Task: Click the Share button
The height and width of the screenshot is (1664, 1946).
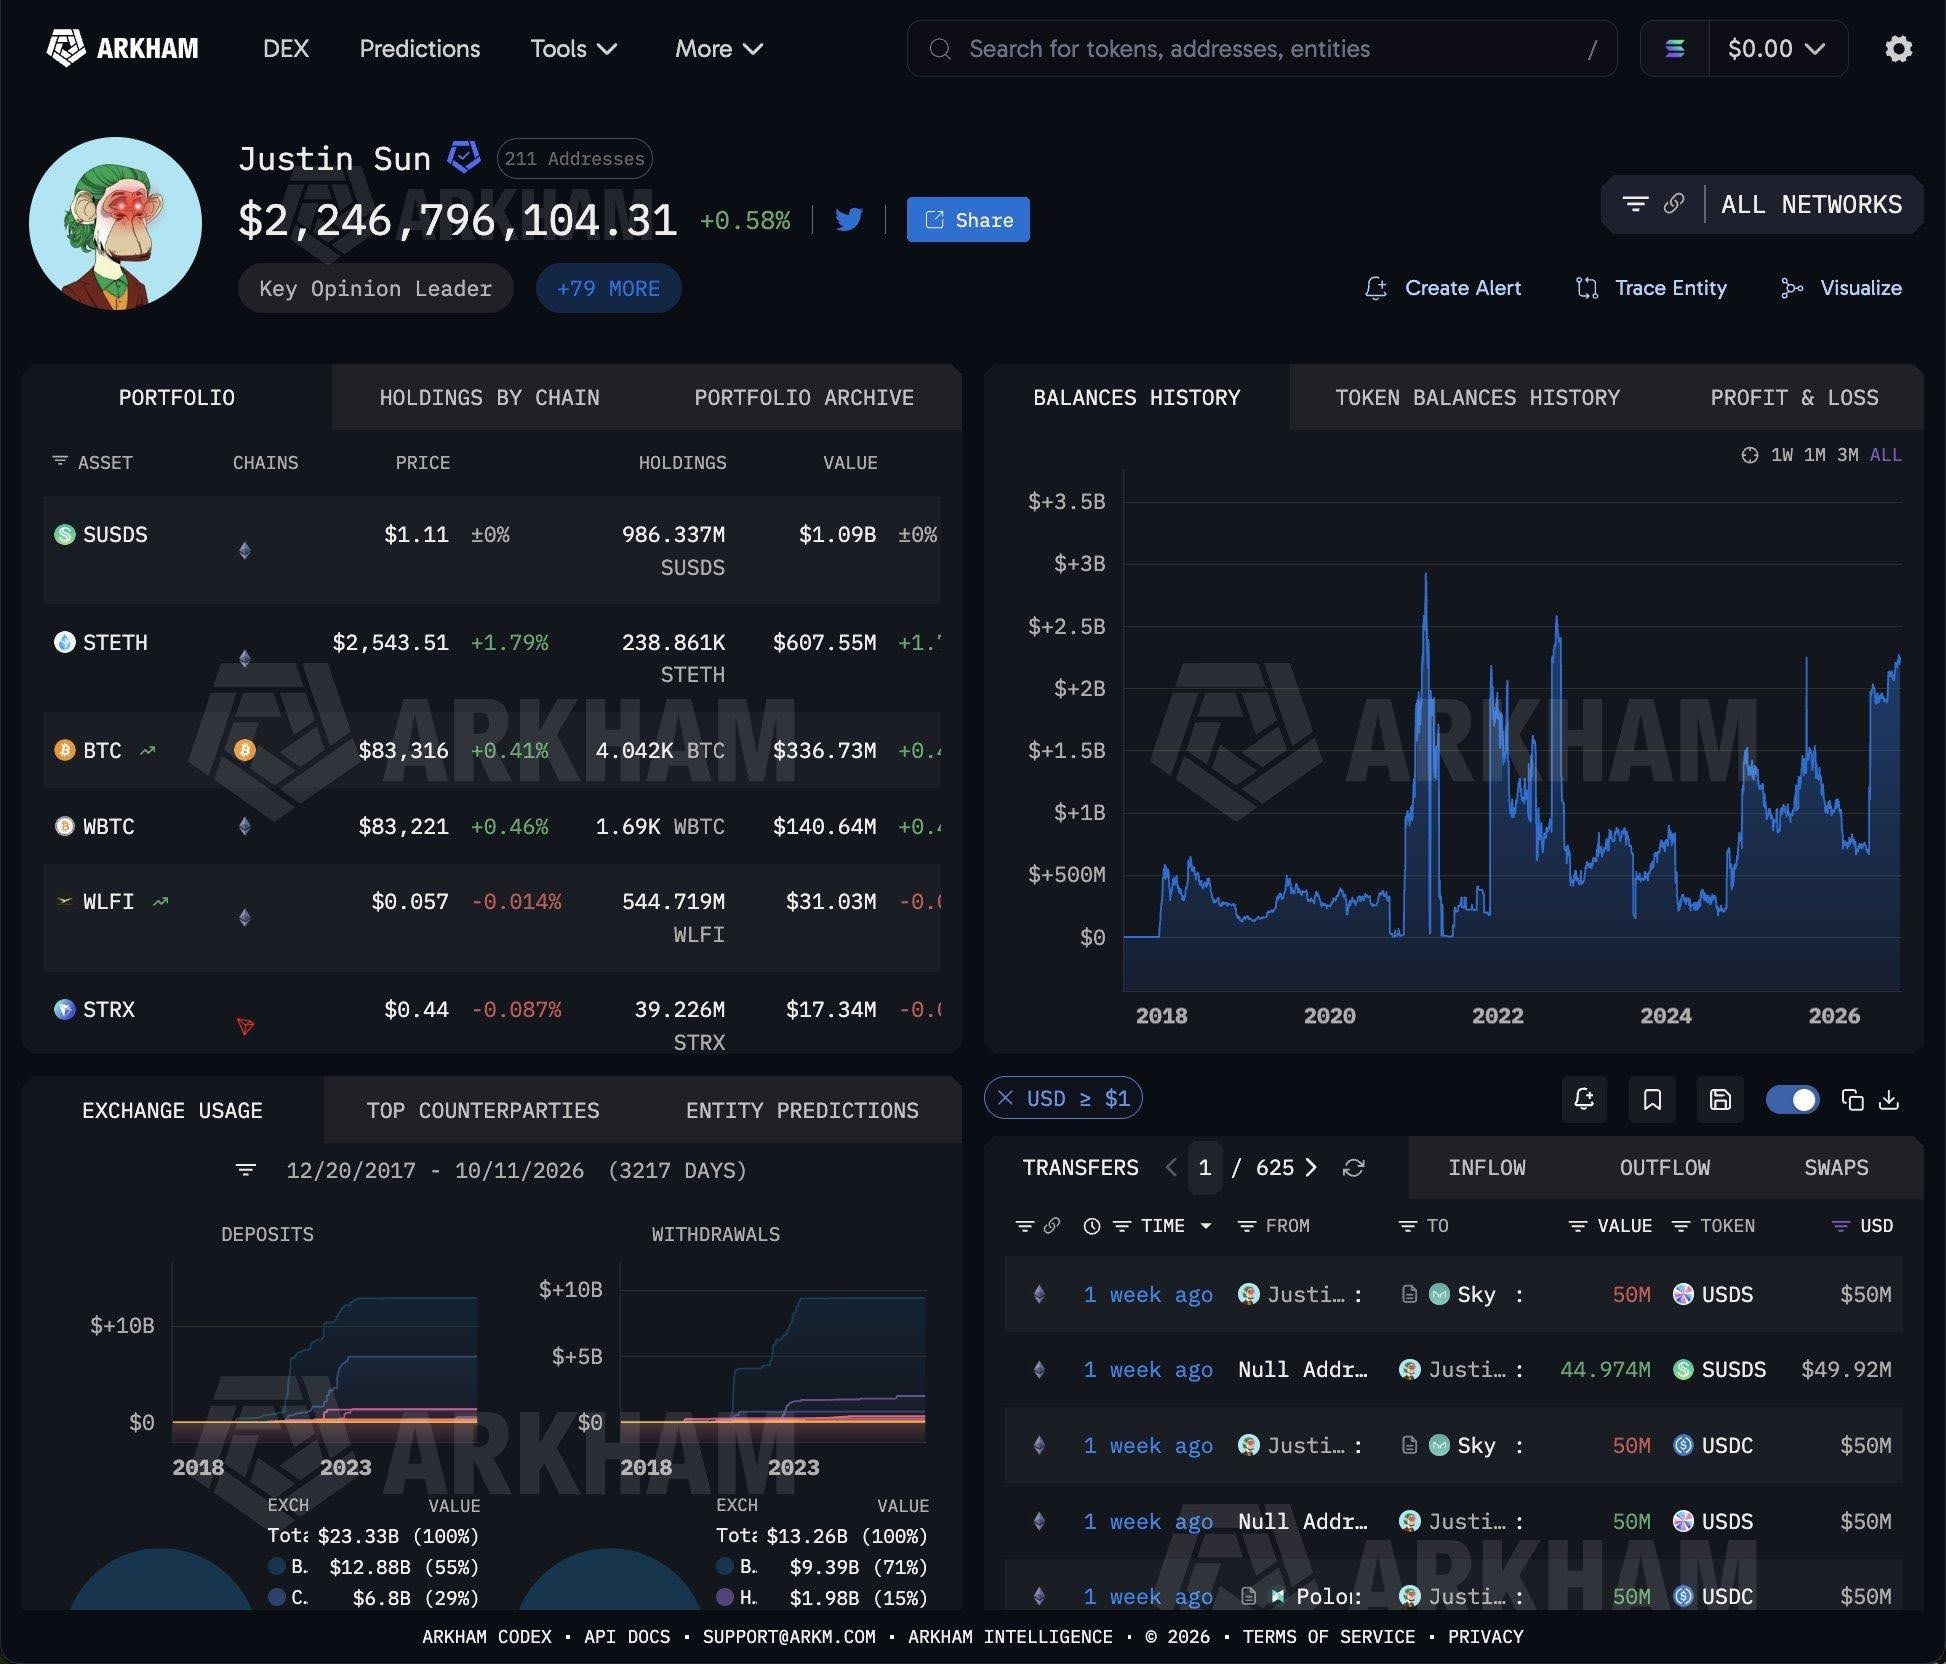Action: [968, 219]
